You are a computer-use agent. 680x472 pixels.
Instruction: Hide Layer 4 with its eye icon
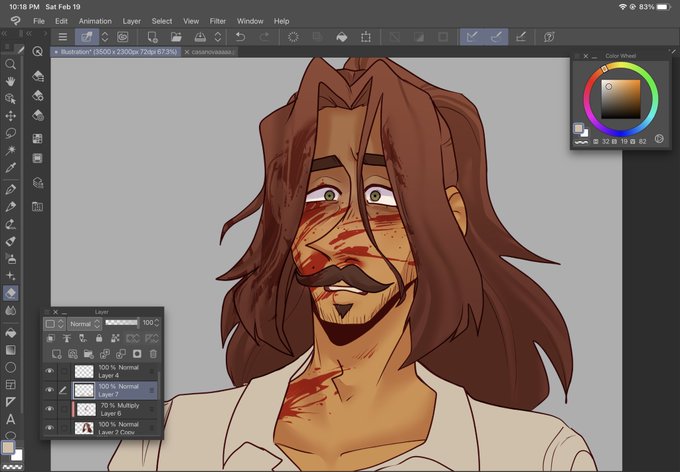49,371
